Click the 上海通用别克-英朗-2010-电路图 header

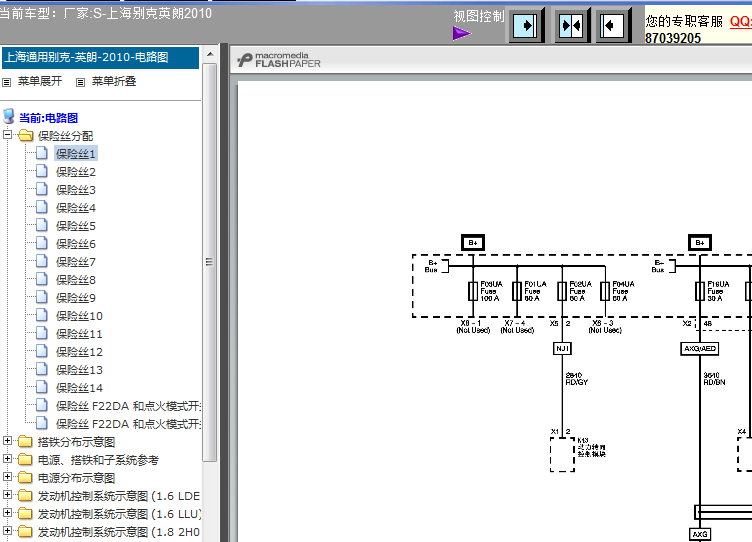[100, 58]
